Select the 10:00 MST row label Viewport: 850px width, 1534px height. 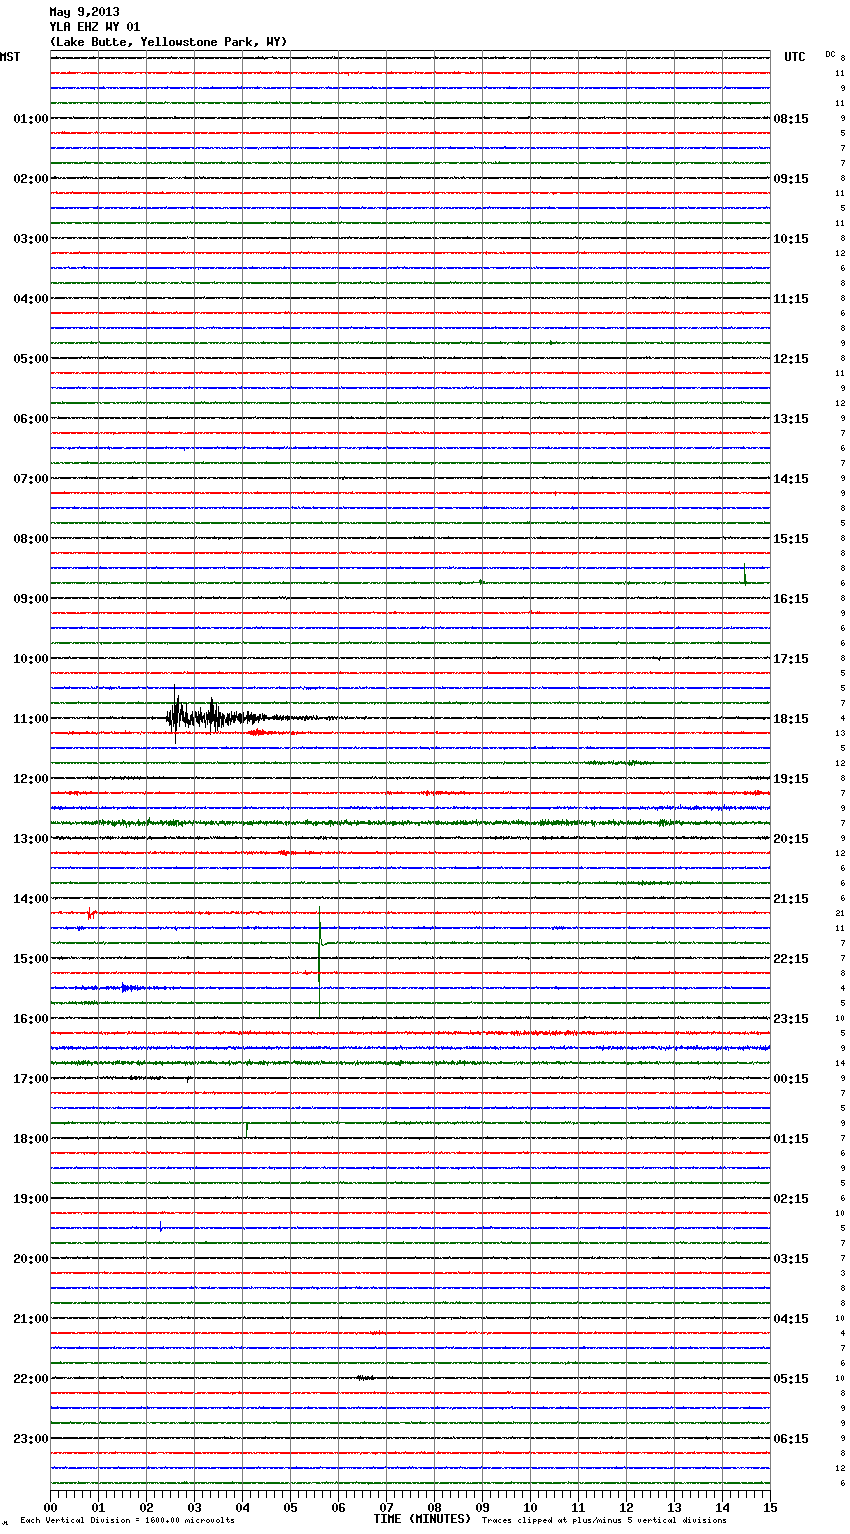click(31, 659)
